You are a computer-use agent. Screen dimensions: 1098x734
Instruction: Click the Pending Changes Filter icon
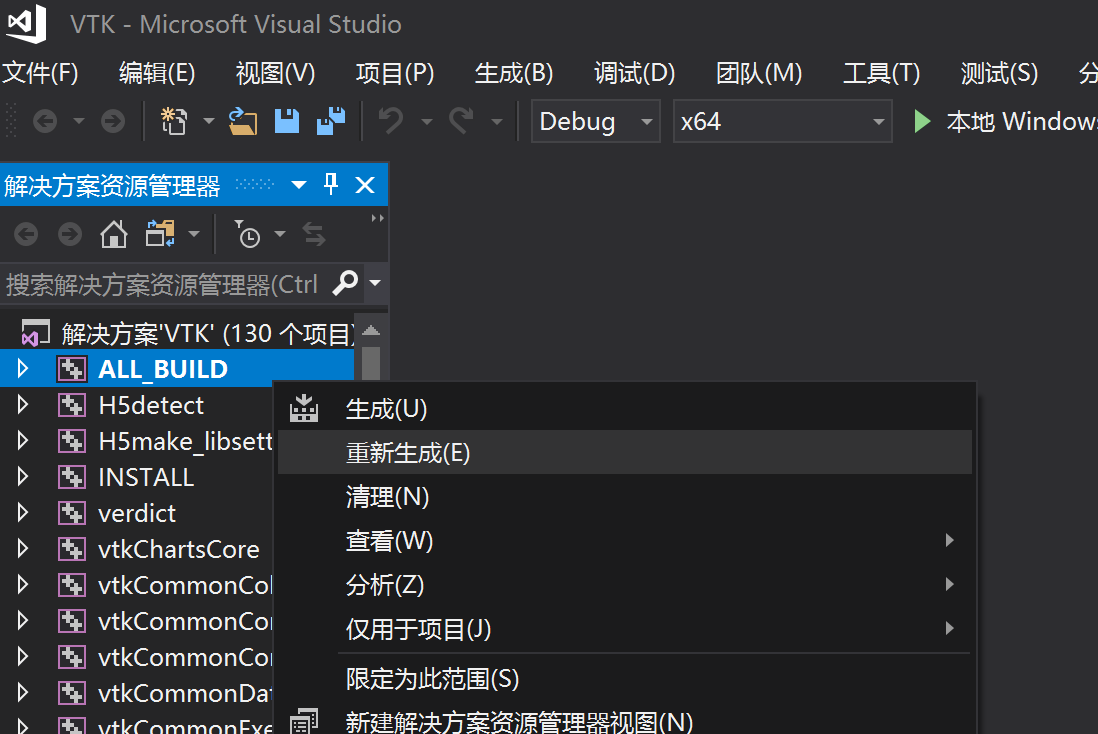(250, 233)
